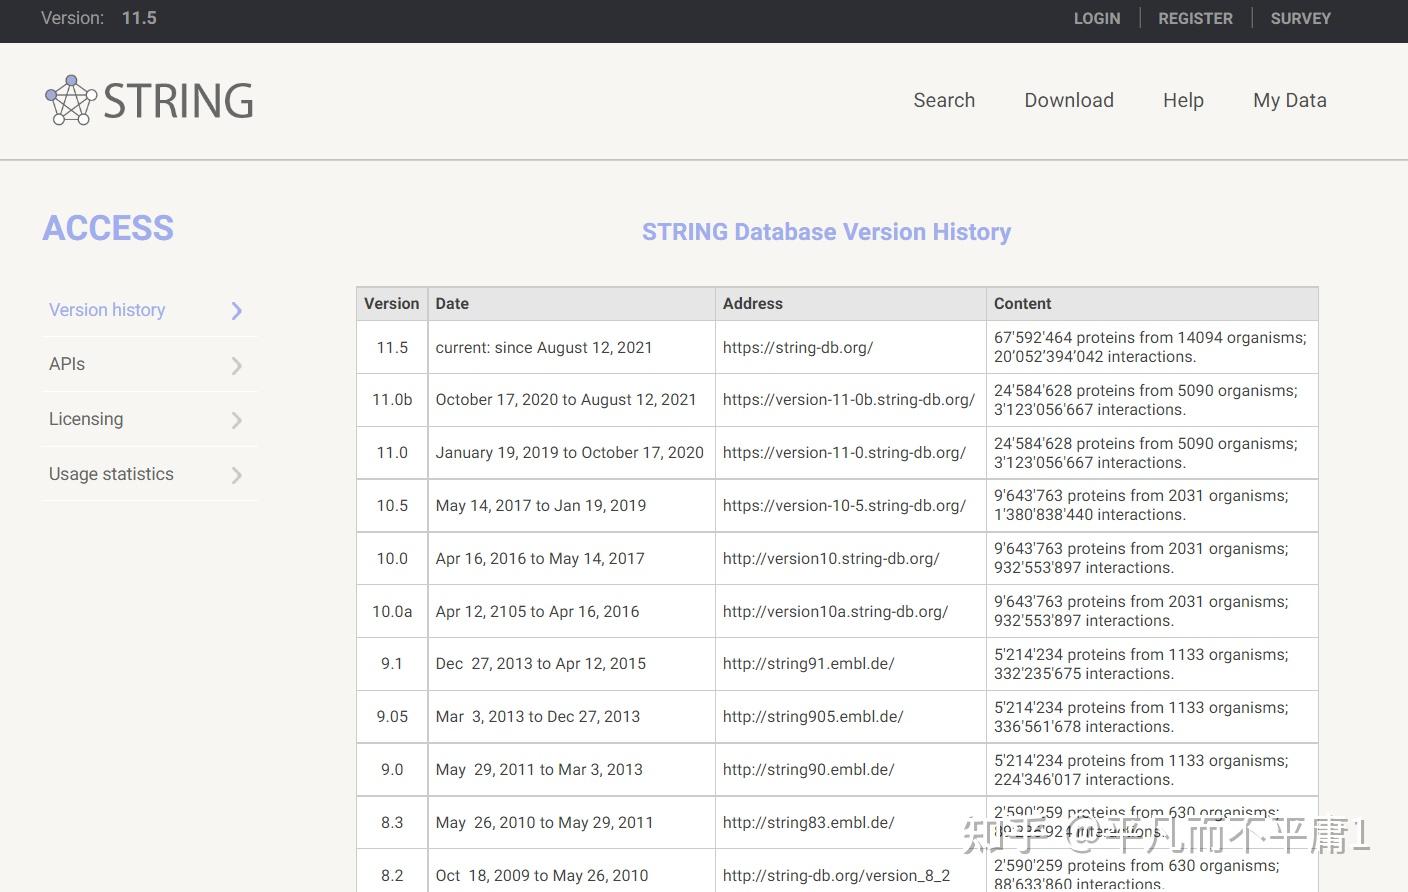Open version-11-0b.string-db.org address link
Screen dimensions: 1408x892
coord(848,400)
